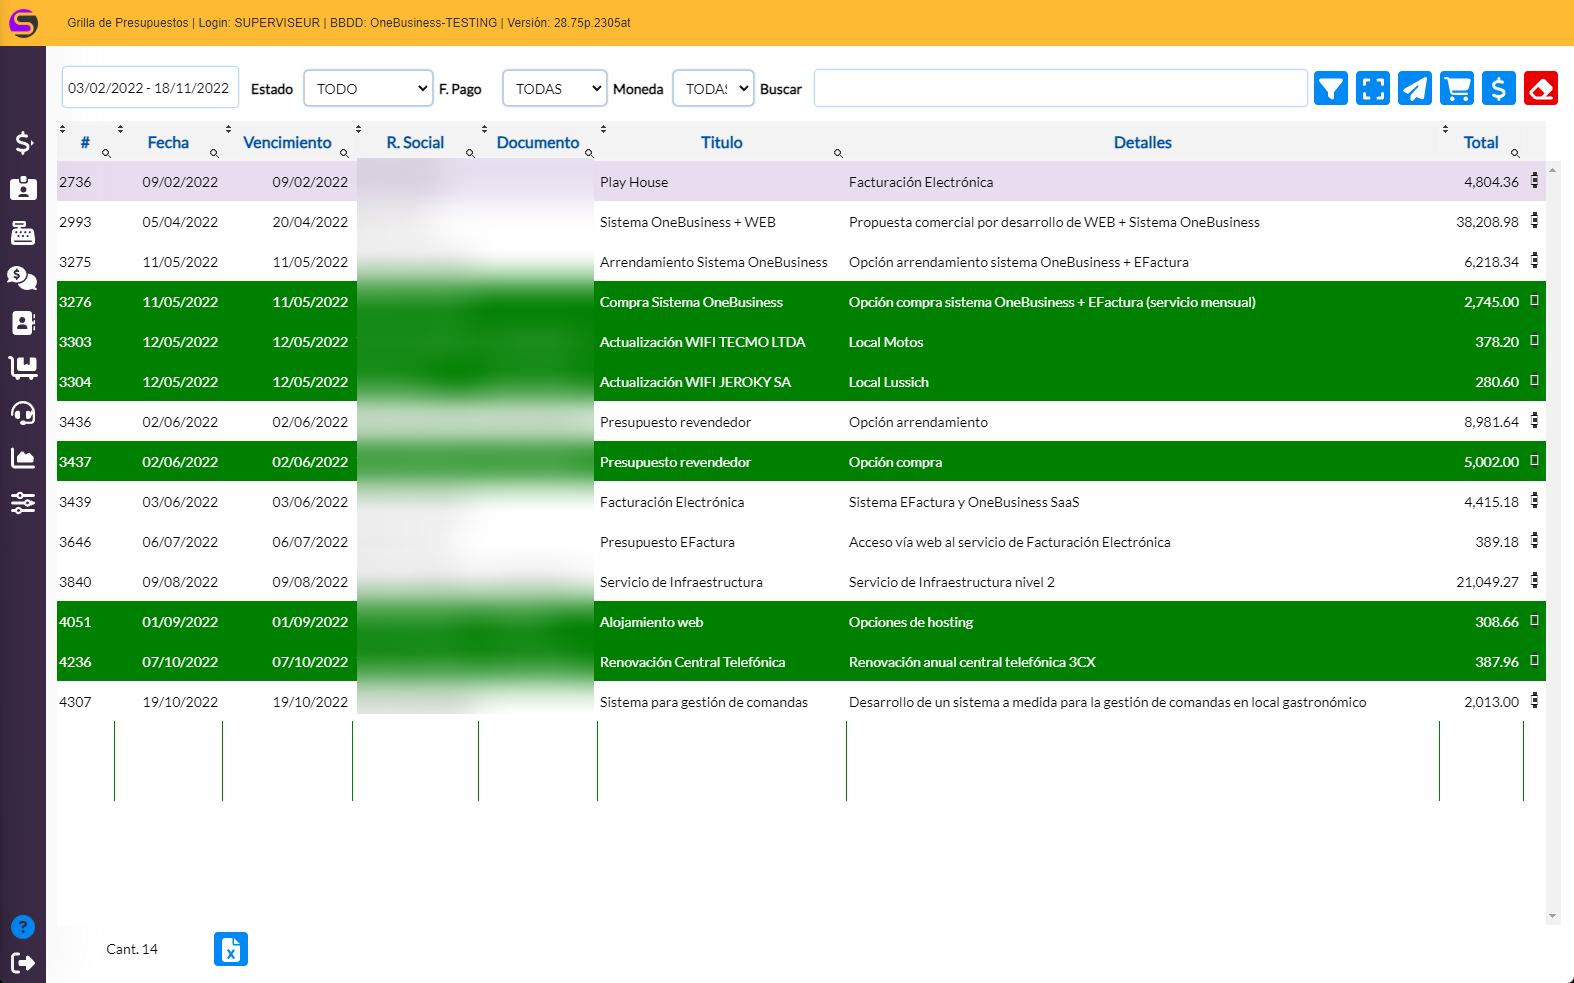Viewport: 1574px width, 983px height.
Task: Open the Estado dropdown showing TODO
Action: 368,89
